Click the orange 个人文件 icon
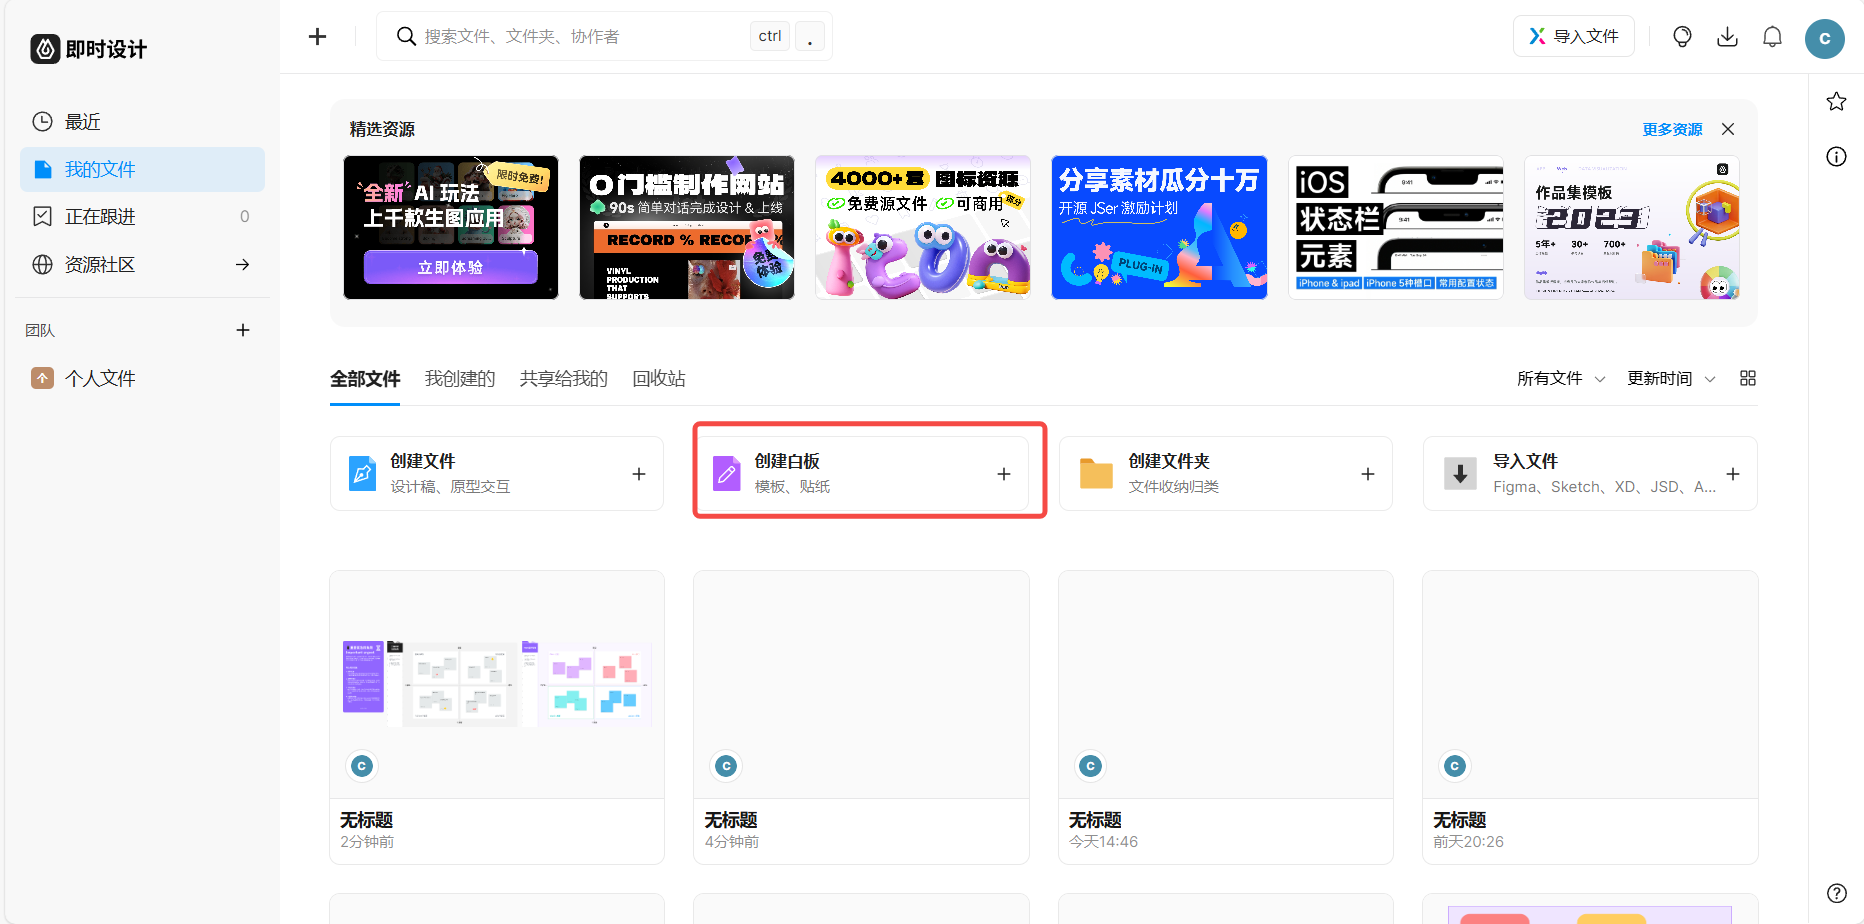Image resolution: width=1864 pixels, height=924 pixels. (42, 378)
